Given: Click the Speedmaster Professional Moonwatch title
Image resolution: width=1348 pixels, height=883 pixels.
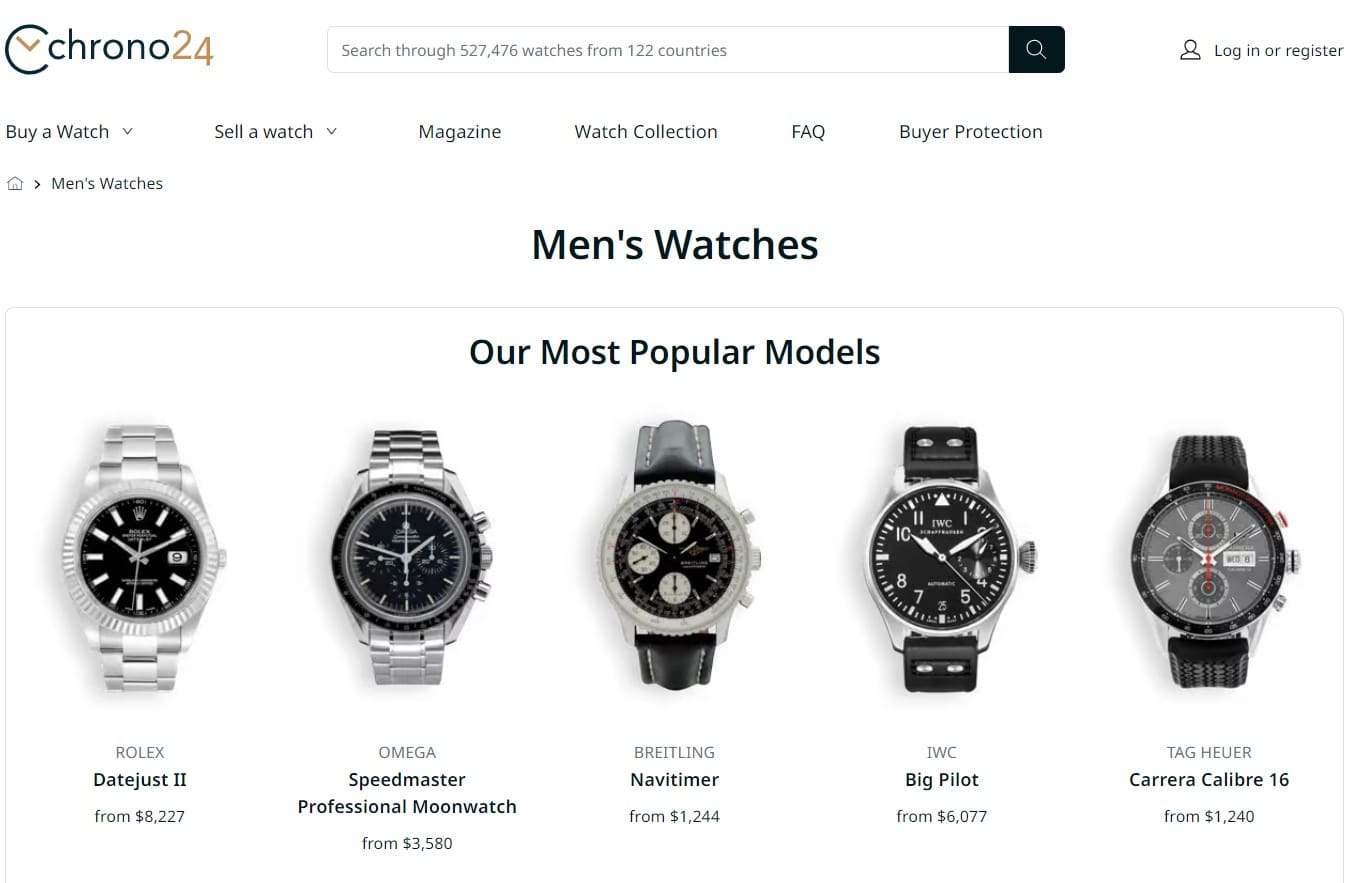Looking at the screenshot, I should click(407, 793).
